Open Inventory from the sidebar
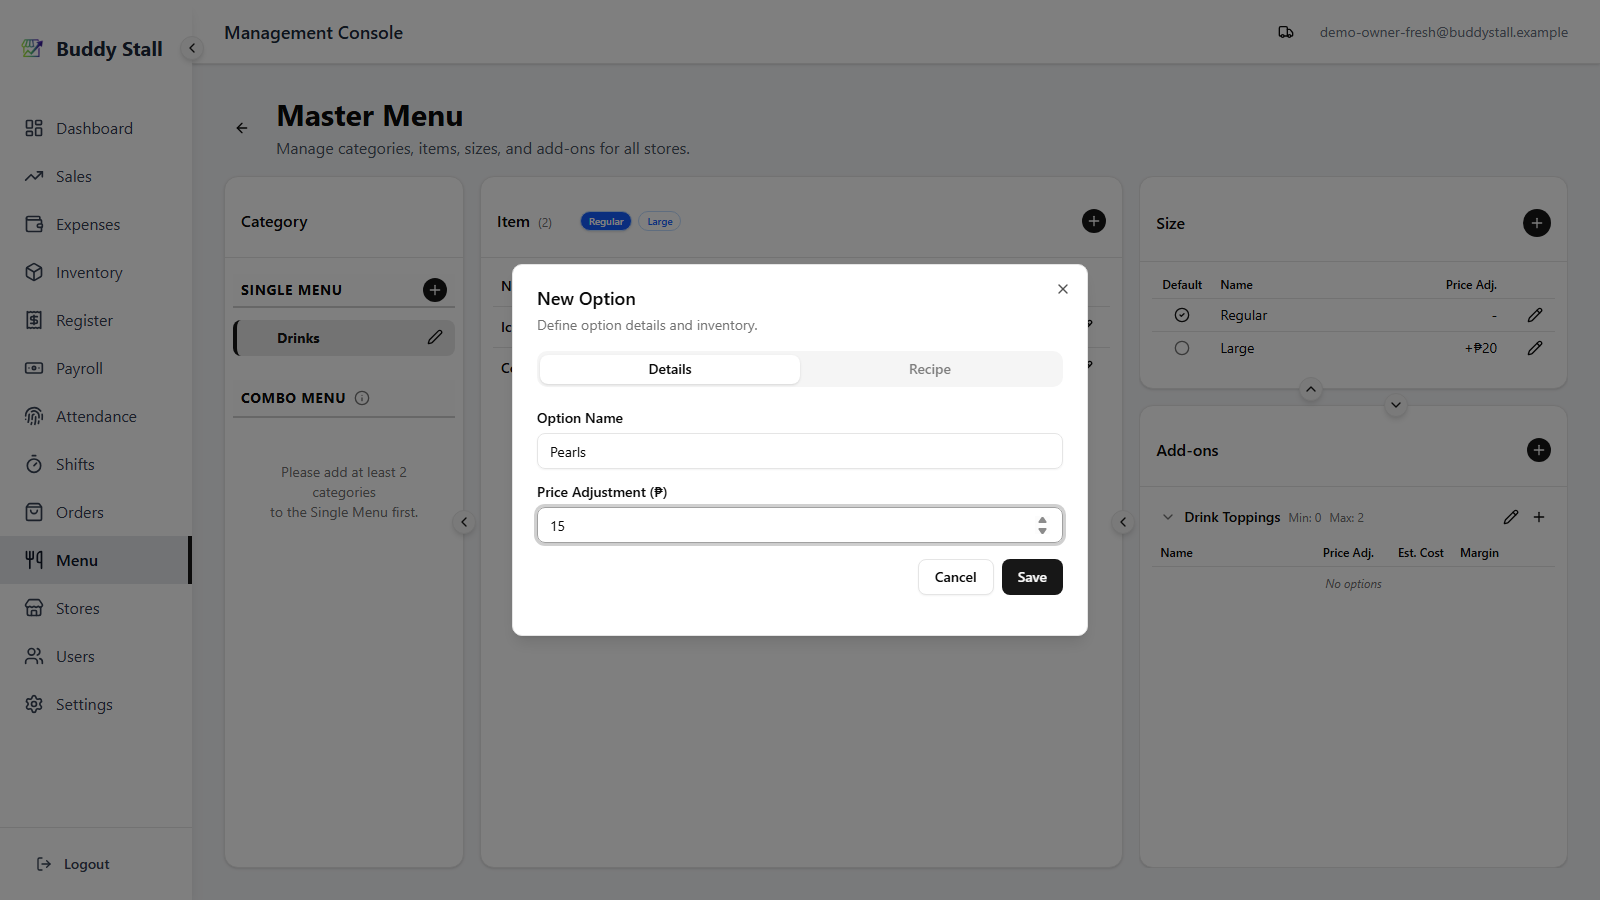Screen dimensions: 1600x900 [x=95, y=272]
